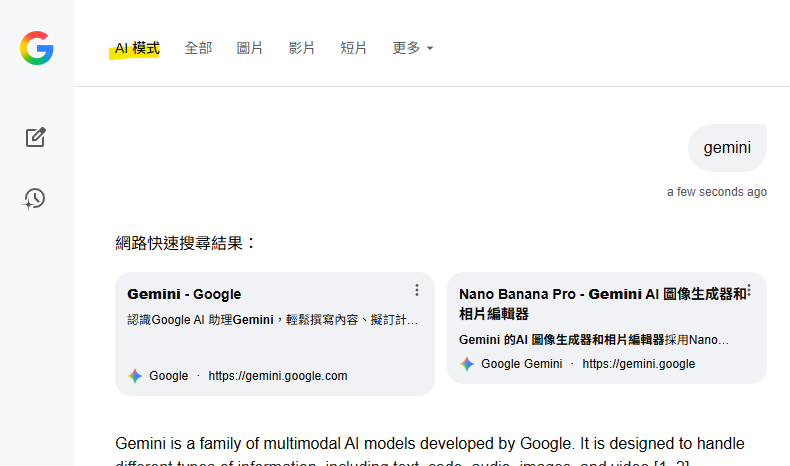790x466 pixels.
Task: Click the 'a few seconds ago' timestamp
Action: tap(716, 192)
